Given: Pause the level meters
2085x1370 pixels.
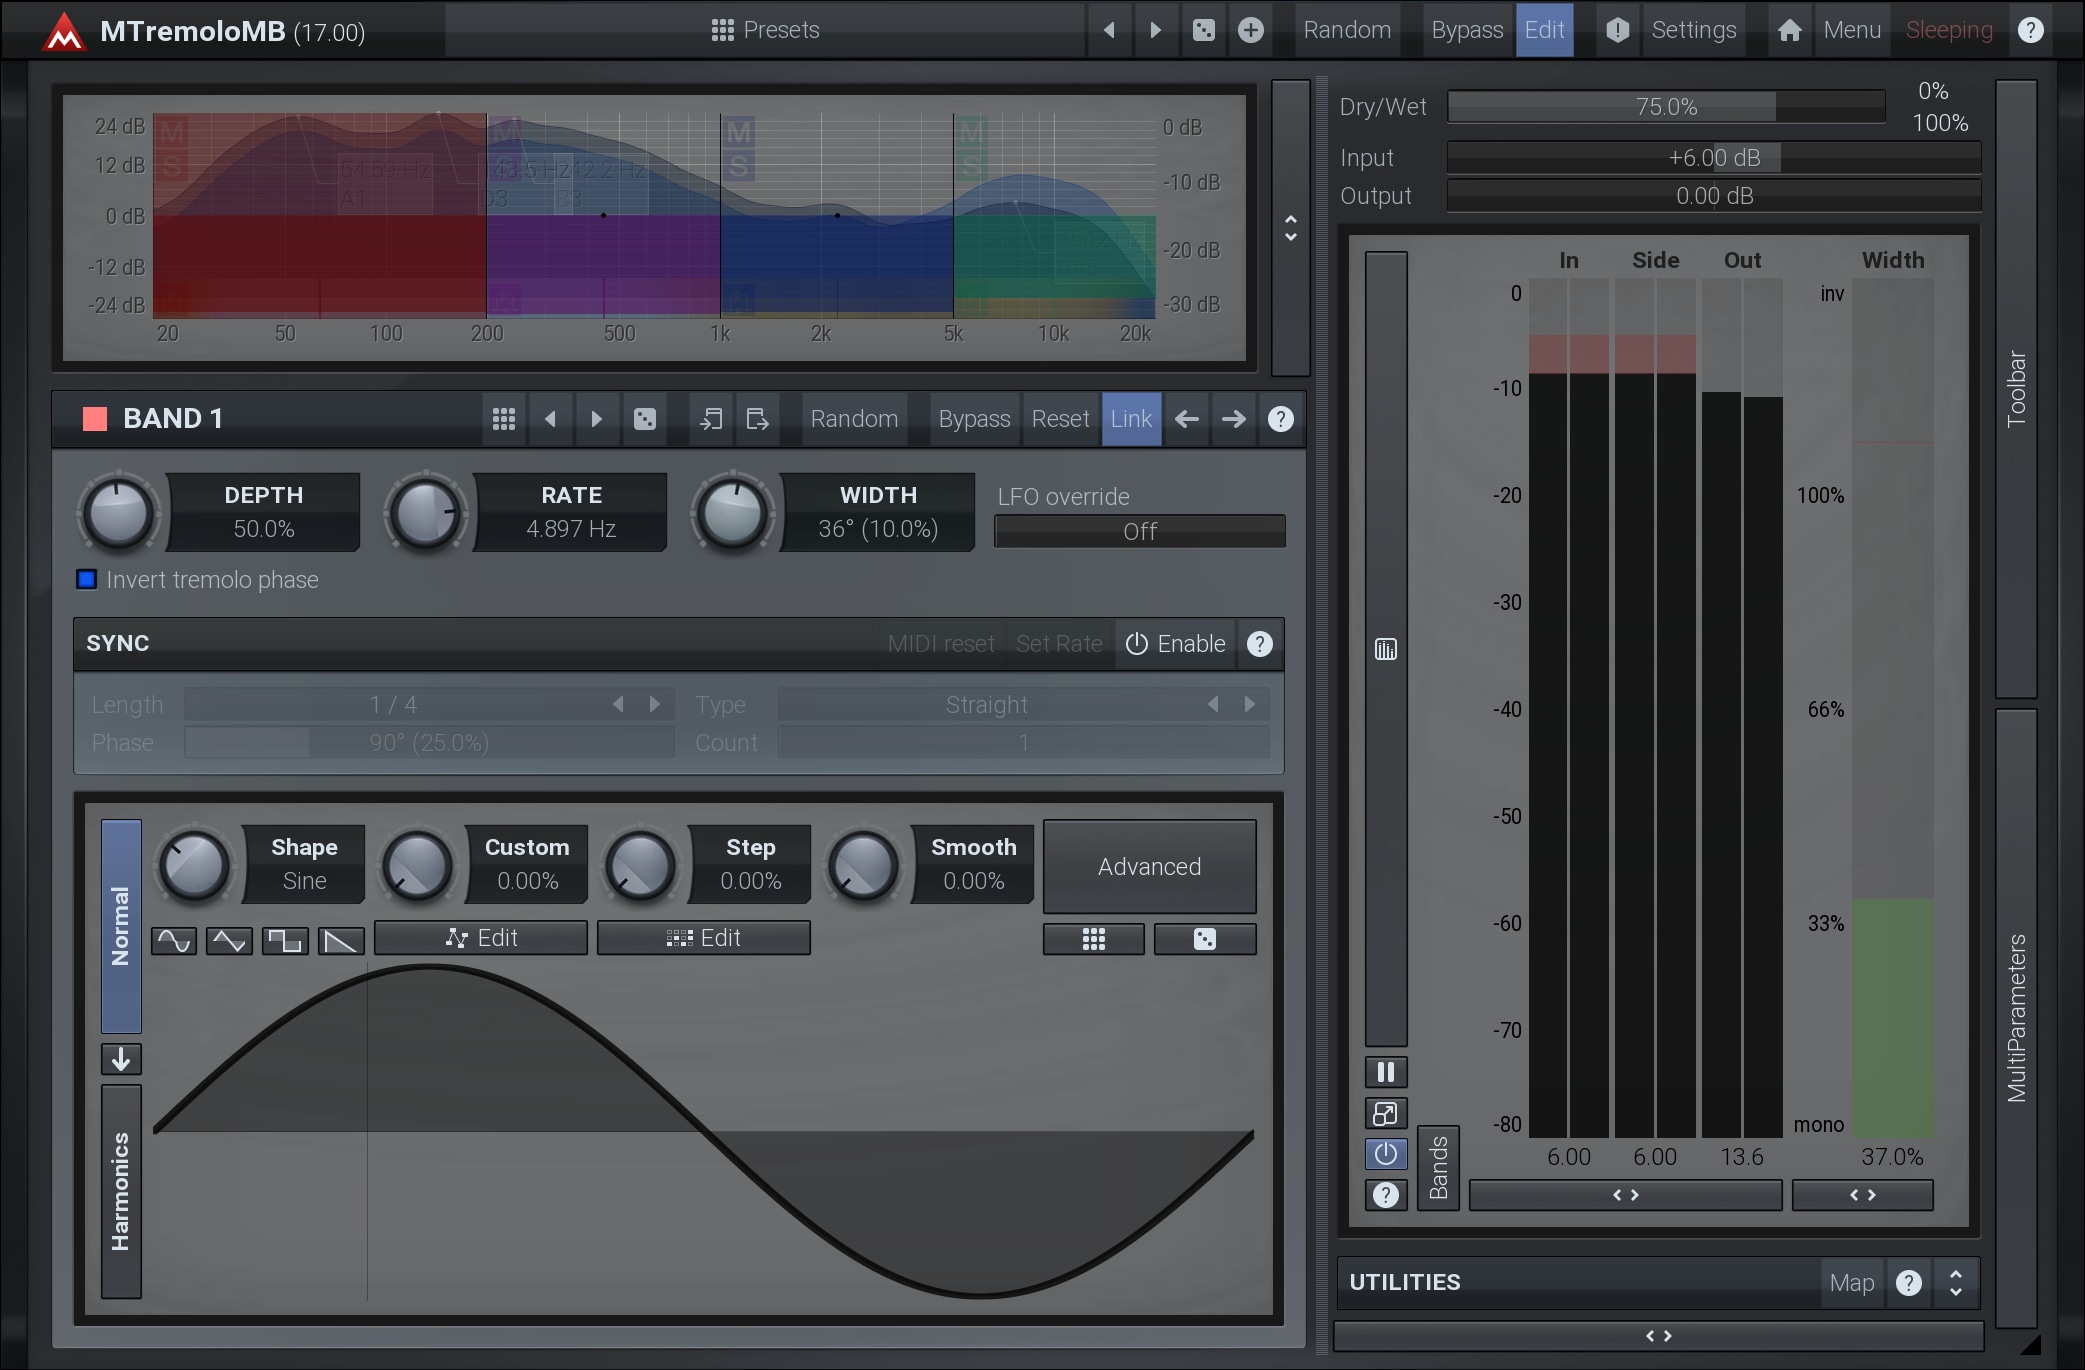Looking at the screenshot, I should pos(1385,1072).
